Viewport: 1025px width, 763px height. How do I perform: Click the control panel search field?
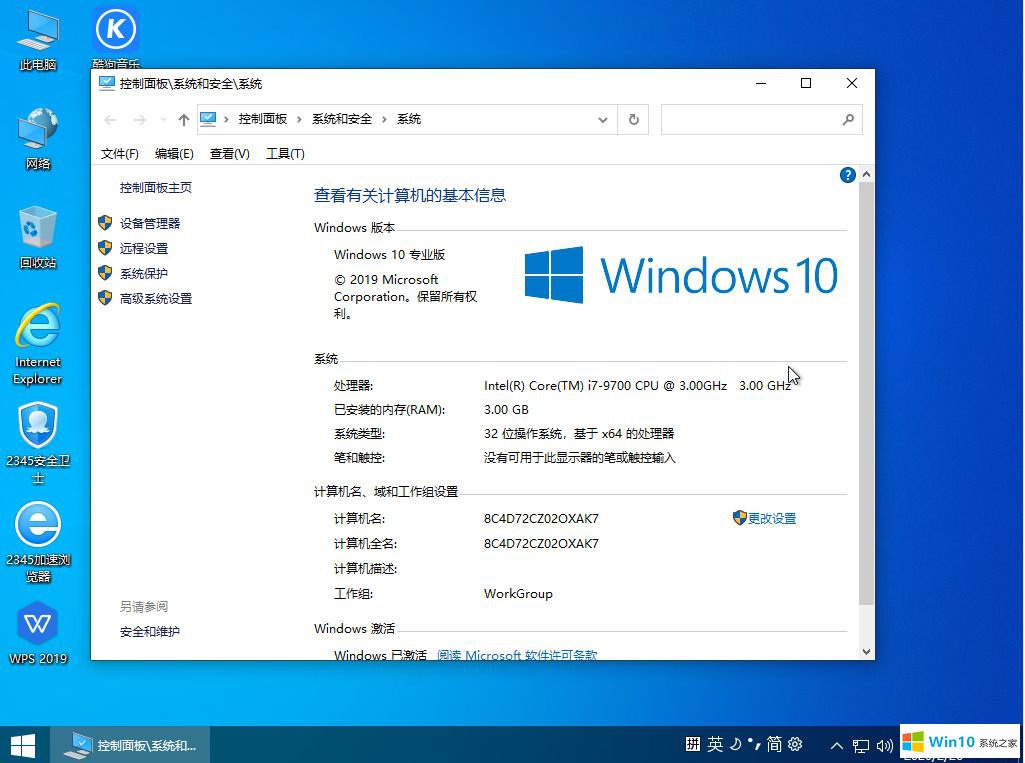point(762,120)
